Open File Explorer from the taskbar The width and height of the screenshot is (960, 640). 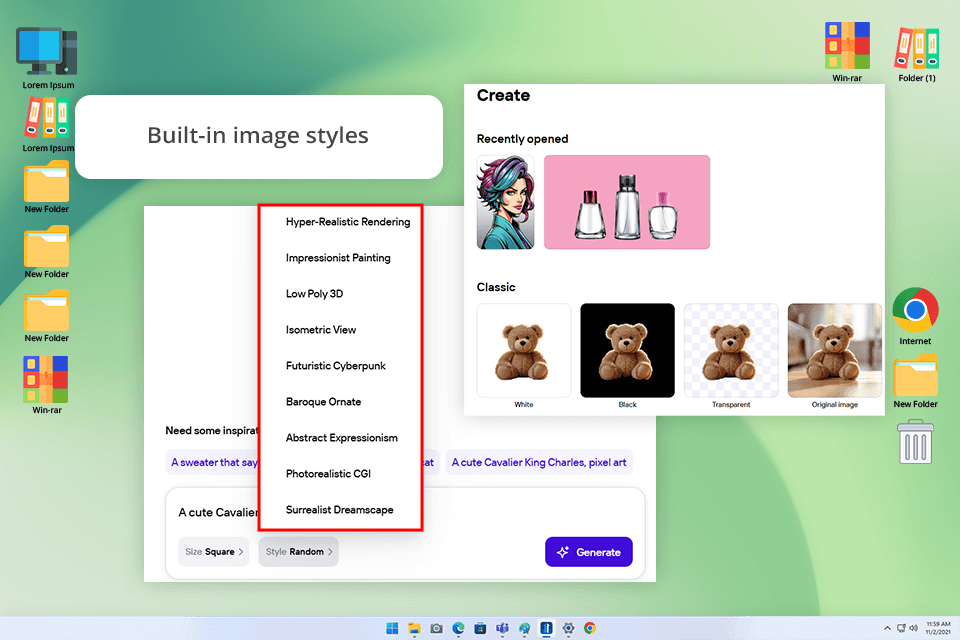point(414,628)
